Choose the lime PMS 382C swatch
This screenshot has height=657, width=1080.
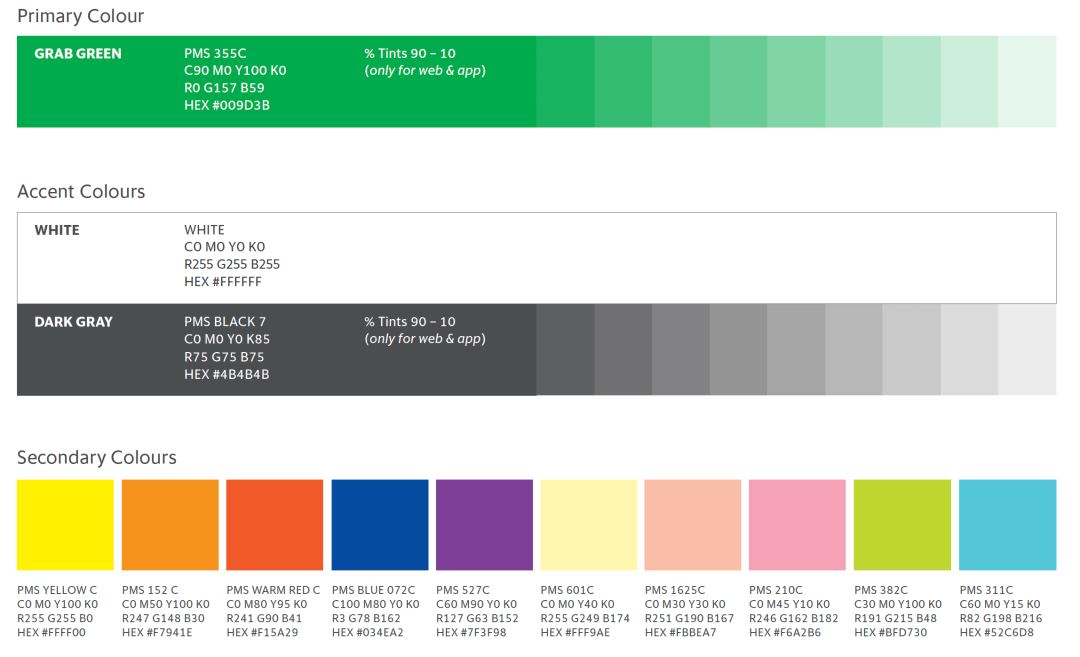902,525
